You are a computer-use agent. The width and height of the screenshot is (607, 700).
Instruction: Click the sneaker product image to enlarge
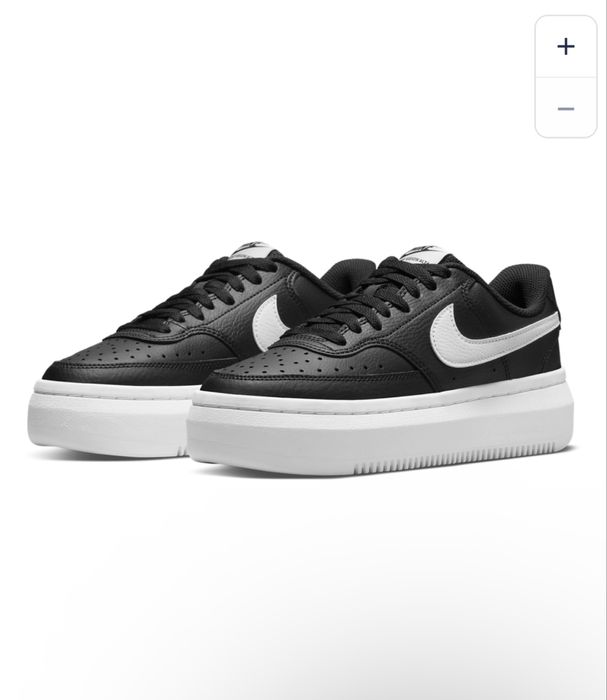point(302,357)
